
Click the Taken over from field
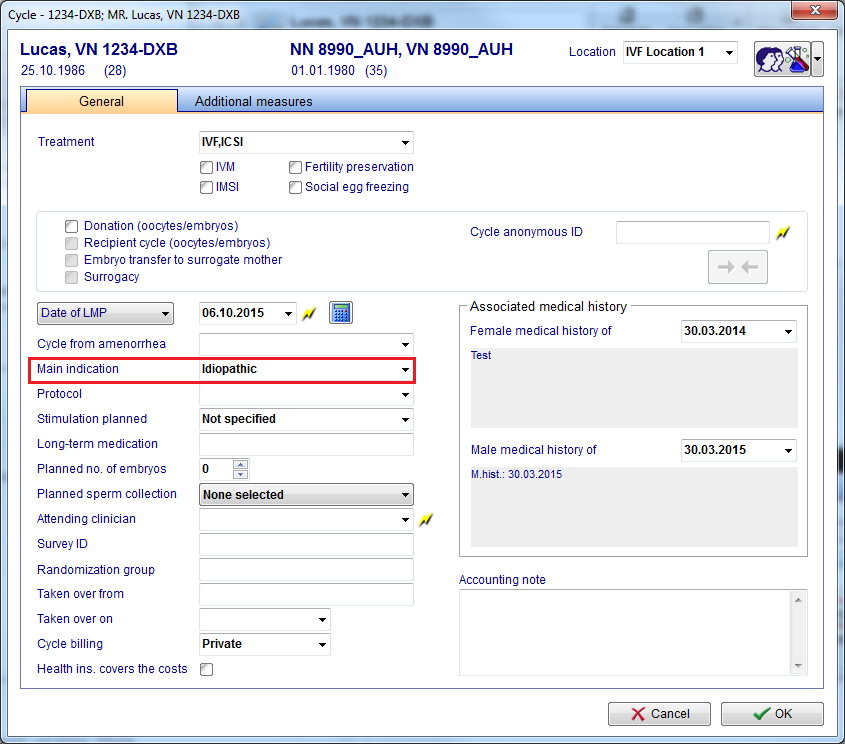pyautogui.click(x=306, y=594)
